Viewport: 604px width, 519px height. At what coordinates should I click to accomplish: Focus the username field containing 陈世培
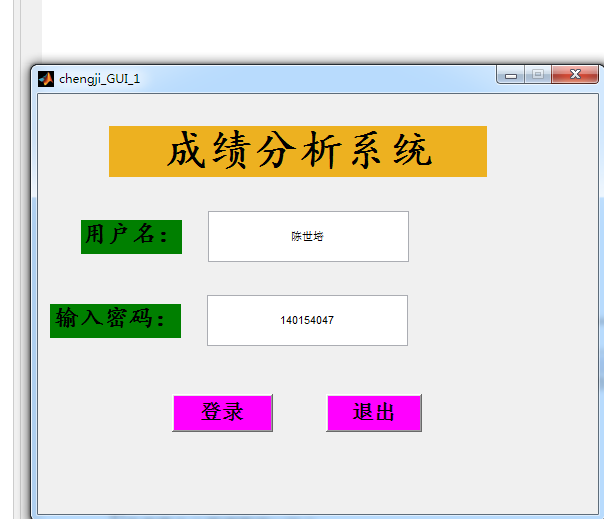308,236
